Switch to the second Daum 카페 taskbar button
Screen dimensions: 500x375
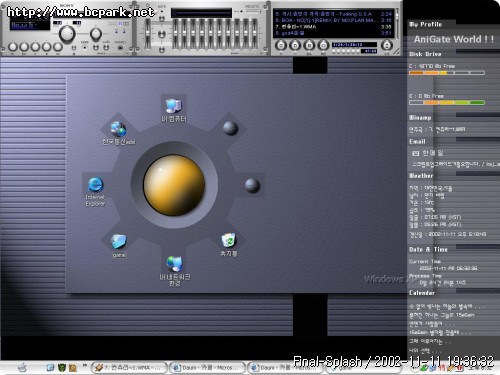(287, 368)
